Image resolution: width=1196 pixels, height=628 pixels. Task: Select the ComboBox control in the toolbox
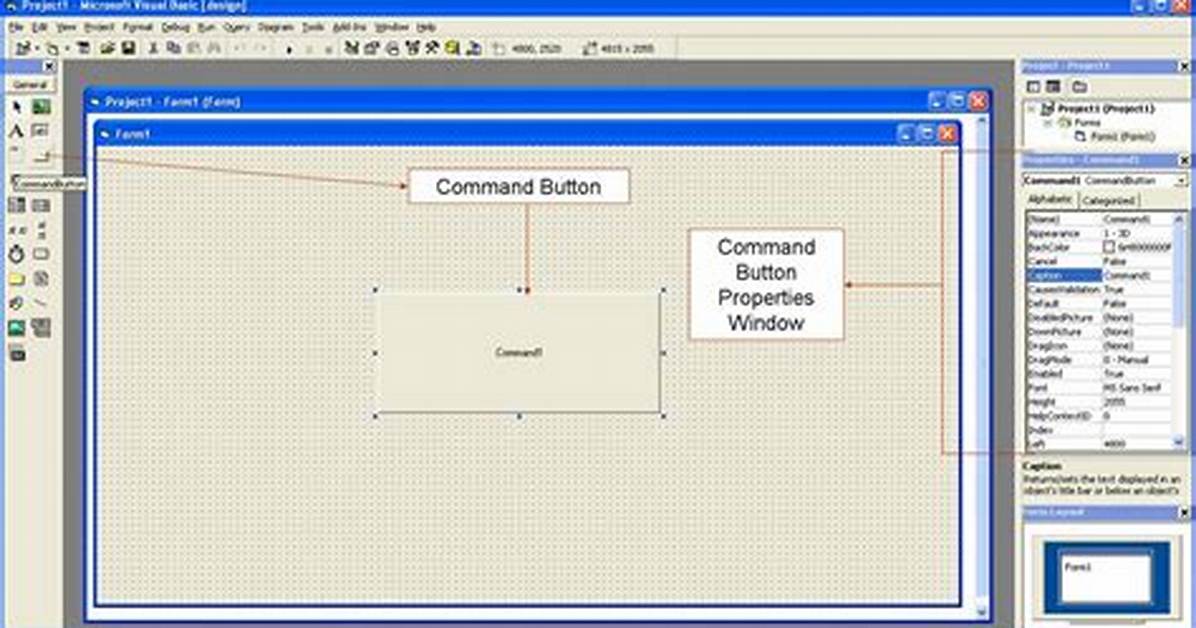[x=17, y=205]
